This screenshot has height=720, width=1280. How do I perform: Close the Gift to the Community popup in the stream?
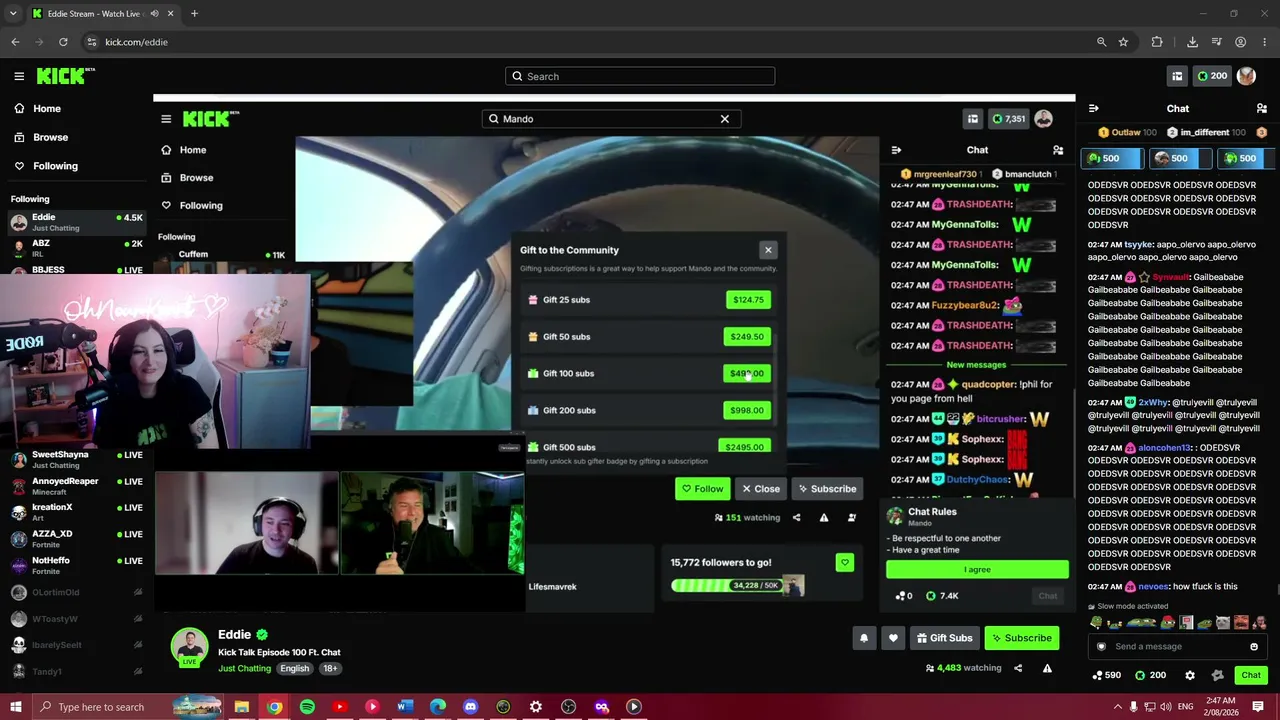pyautogui.click(x=768, y=250)
